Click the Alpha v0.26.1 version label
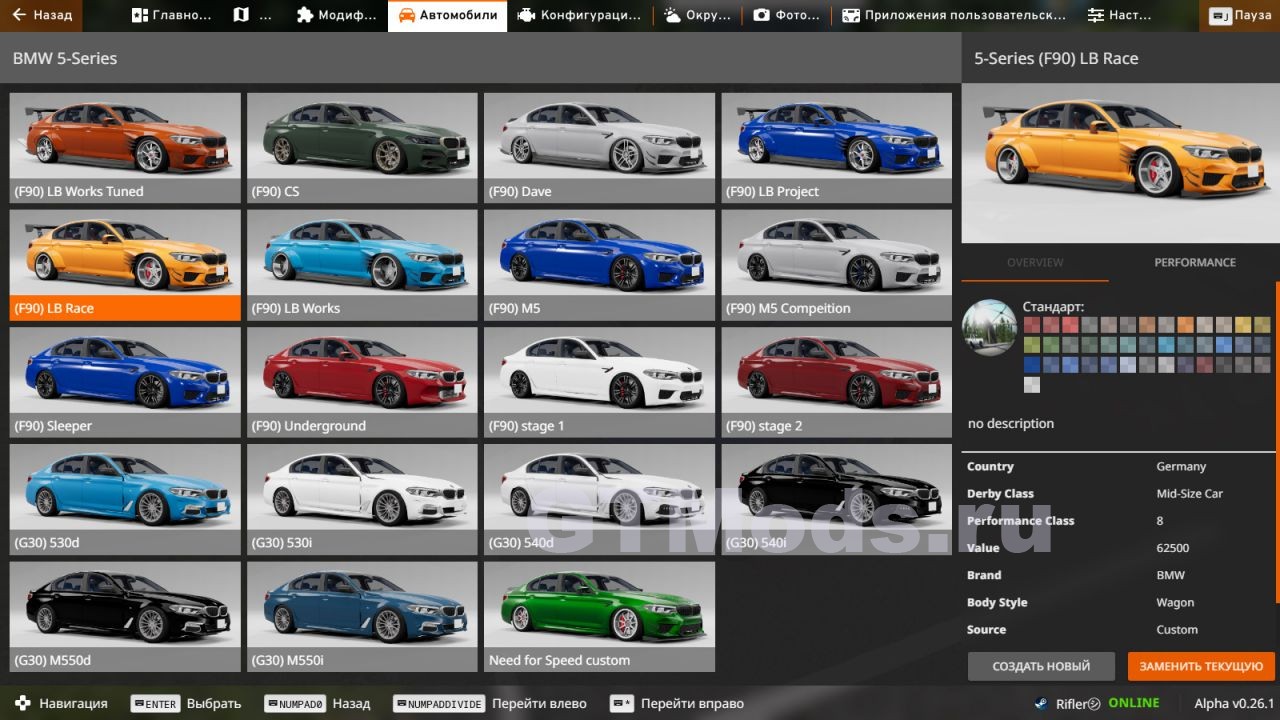This screenshot has width=1280, height=720. tap(1234, 703)
